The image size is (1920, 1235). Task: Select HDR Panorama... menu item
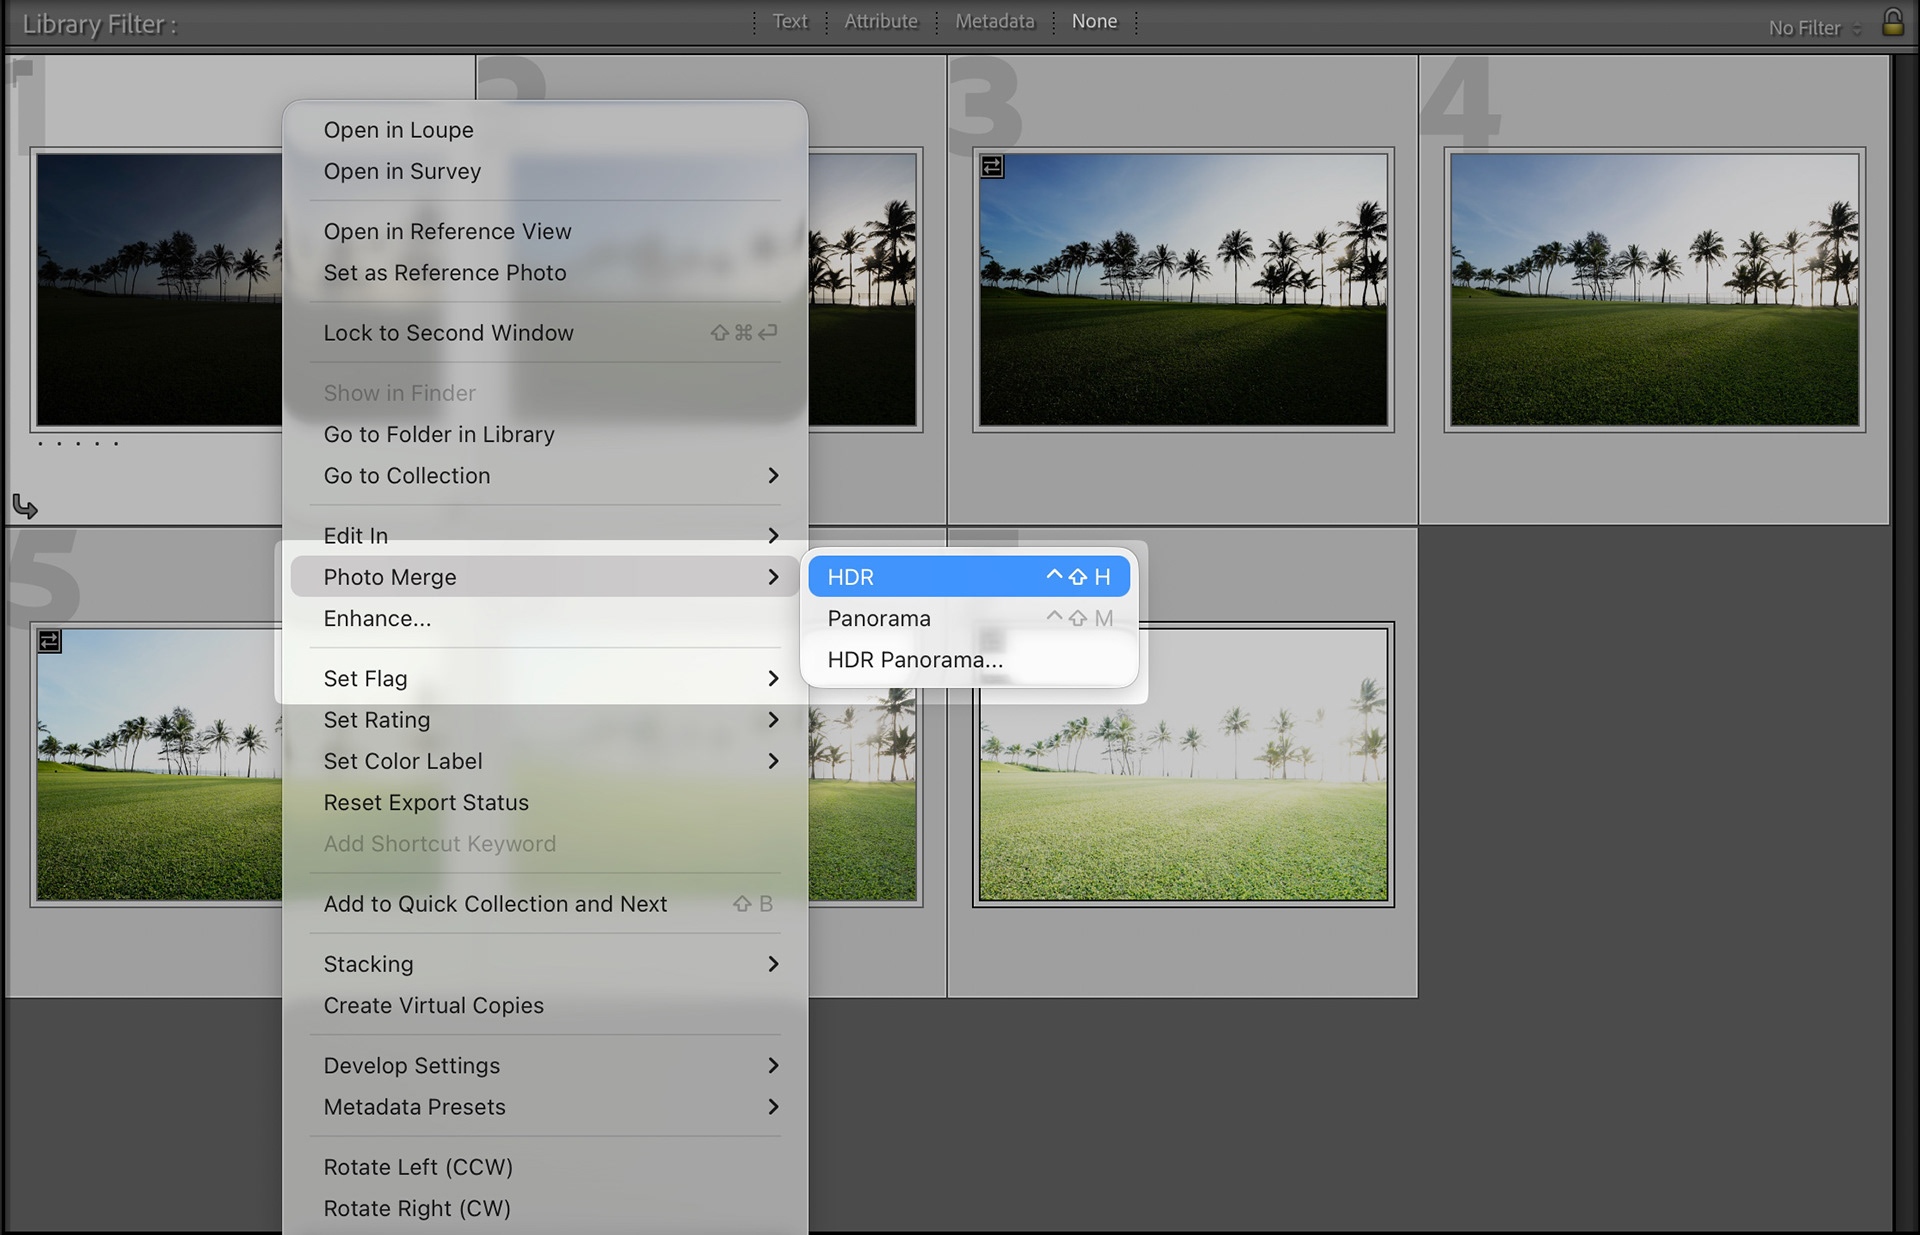[x=914, y=660]
